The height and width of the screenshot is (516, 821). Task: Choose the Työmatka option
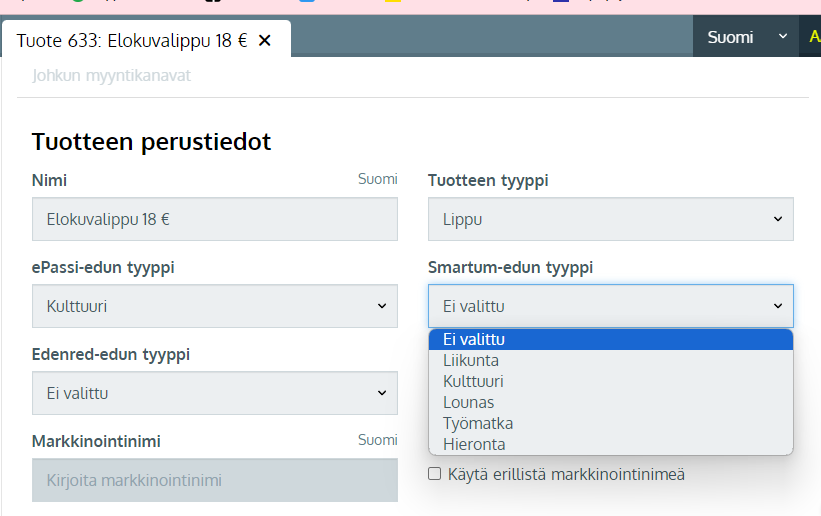click(478, 423)
